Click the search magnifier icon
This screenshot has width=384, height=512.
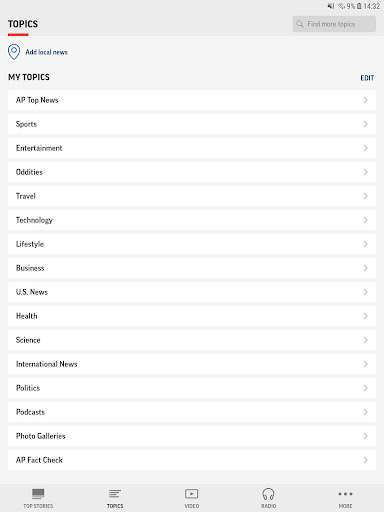click(x=300, y=24)
